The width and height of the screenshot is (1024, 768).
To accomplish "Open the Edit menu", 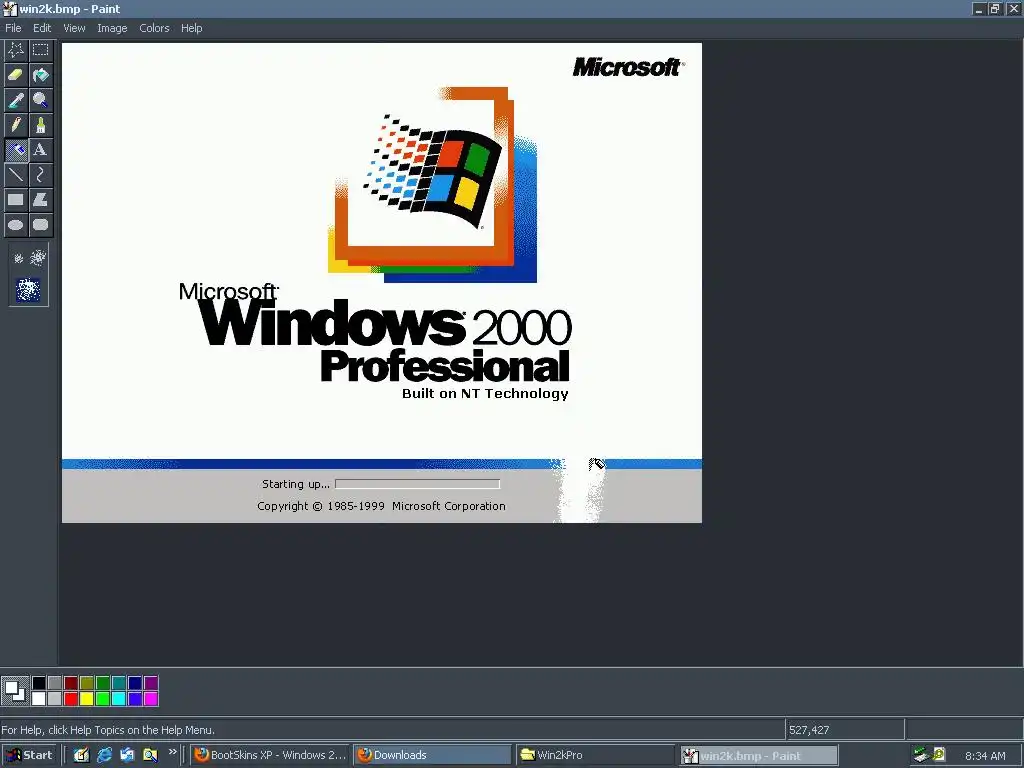I will 42,28.
